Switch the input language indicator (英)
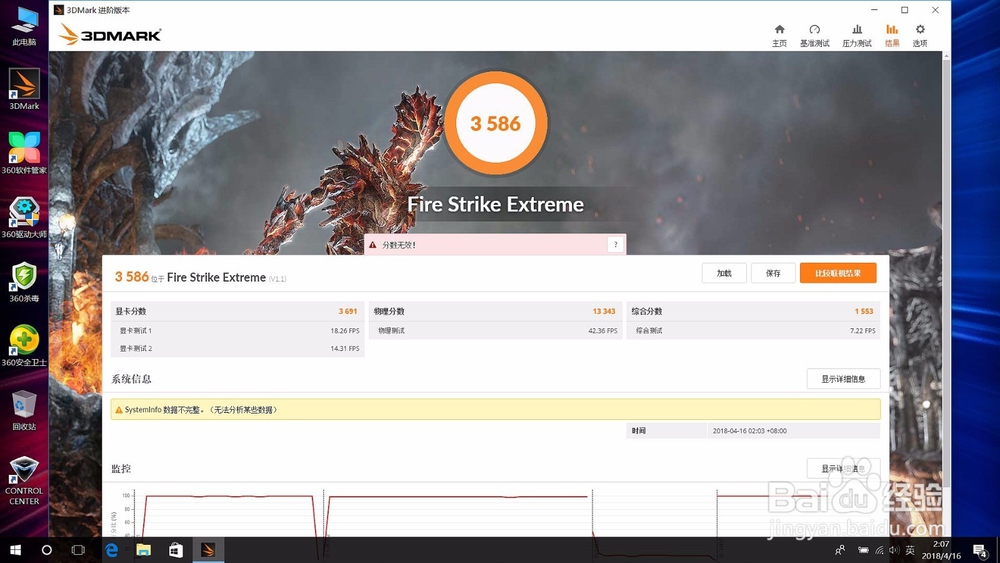The image size is (1000, 563). 910,550
